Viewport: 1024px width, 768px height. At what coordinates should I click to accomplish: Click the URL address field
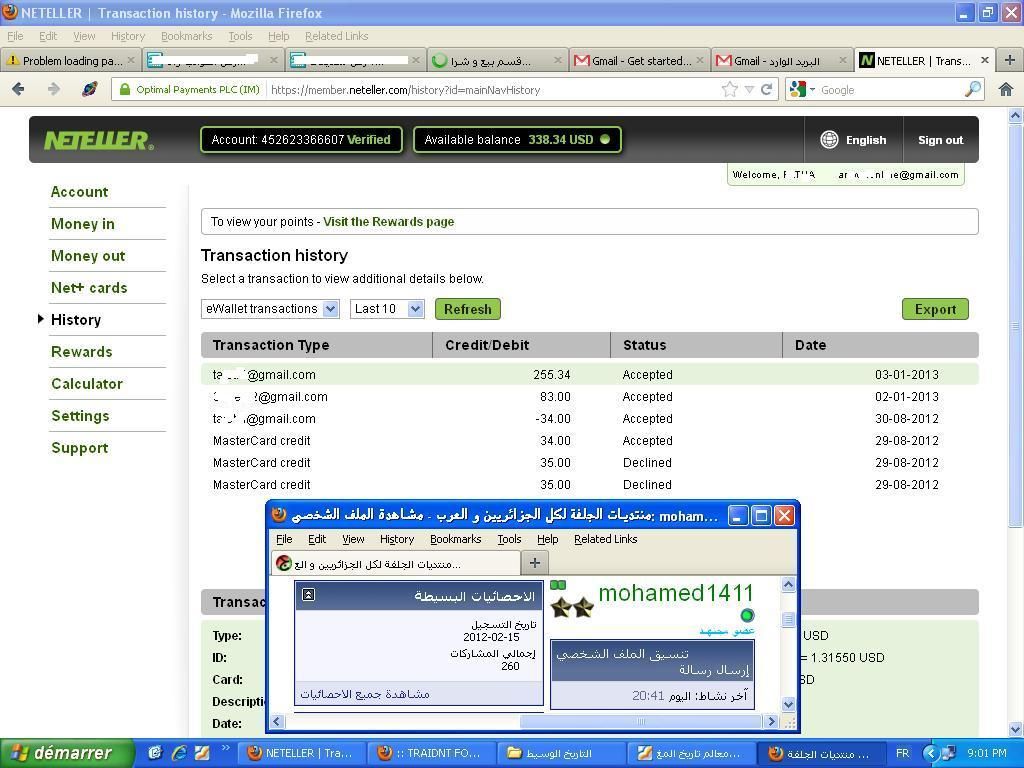tap(493, 89)
